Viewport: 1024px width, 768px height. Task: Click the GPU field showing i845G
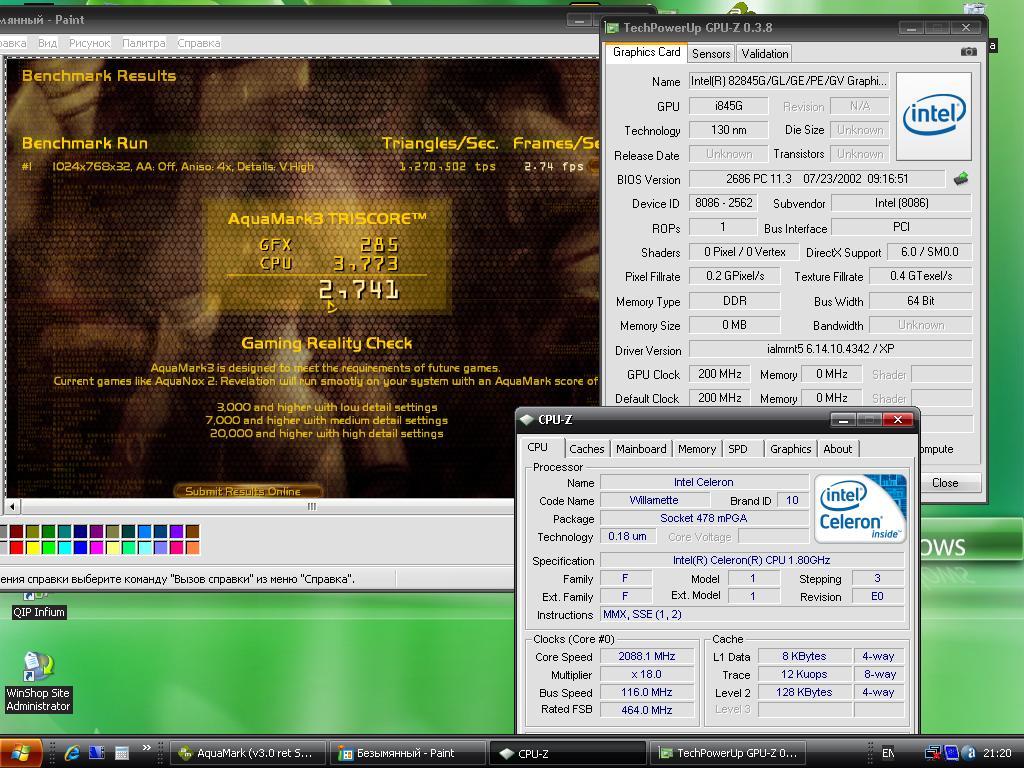point(729,105)
